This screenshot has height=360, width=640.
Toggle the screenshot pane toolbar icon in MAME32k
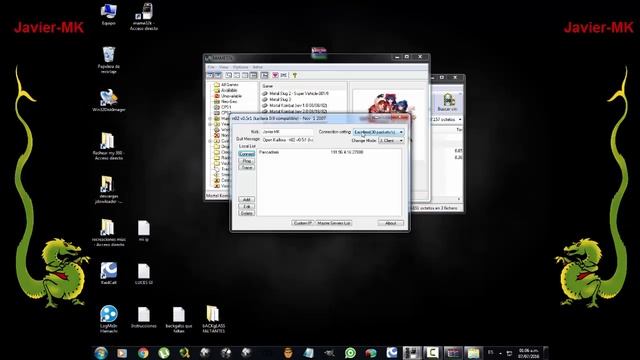218,76
